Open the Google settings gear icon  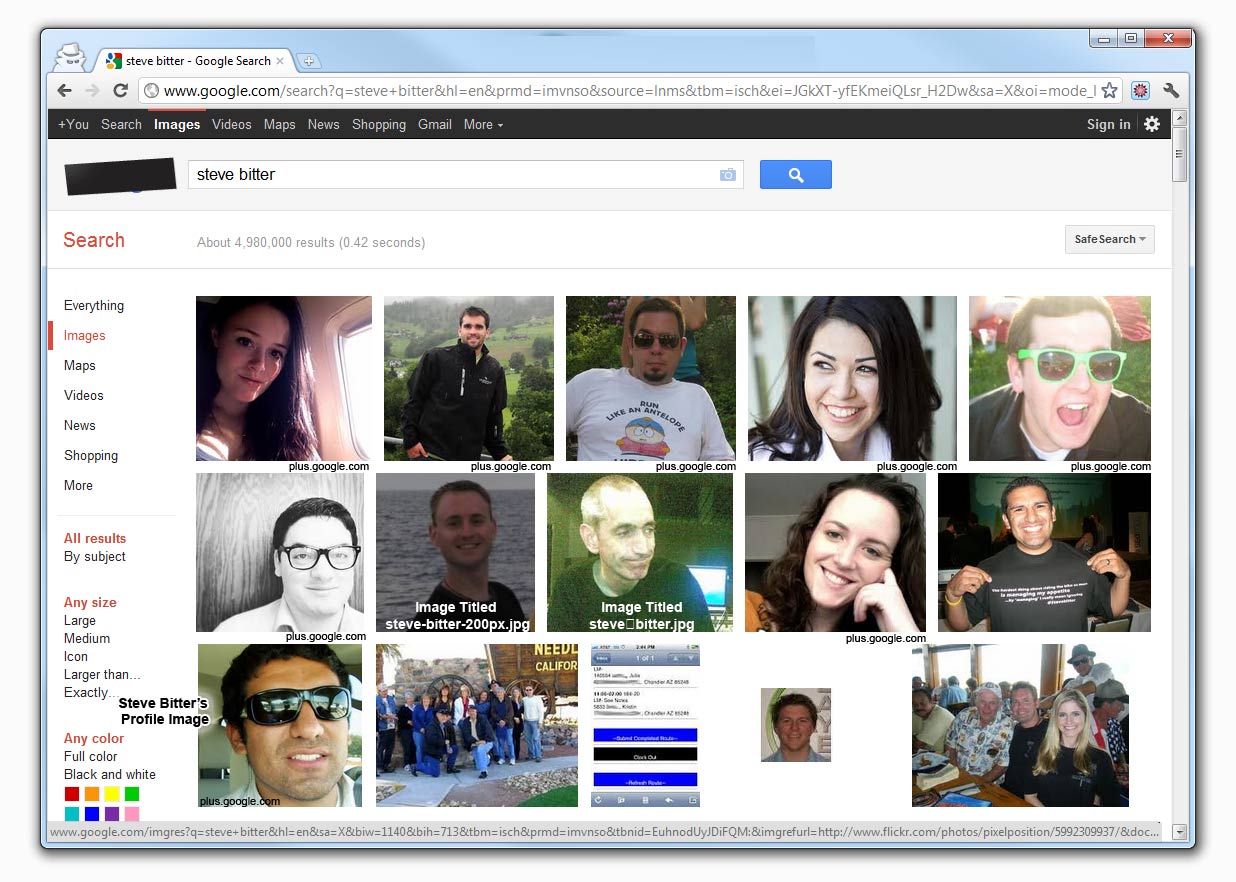point(1152,124)
